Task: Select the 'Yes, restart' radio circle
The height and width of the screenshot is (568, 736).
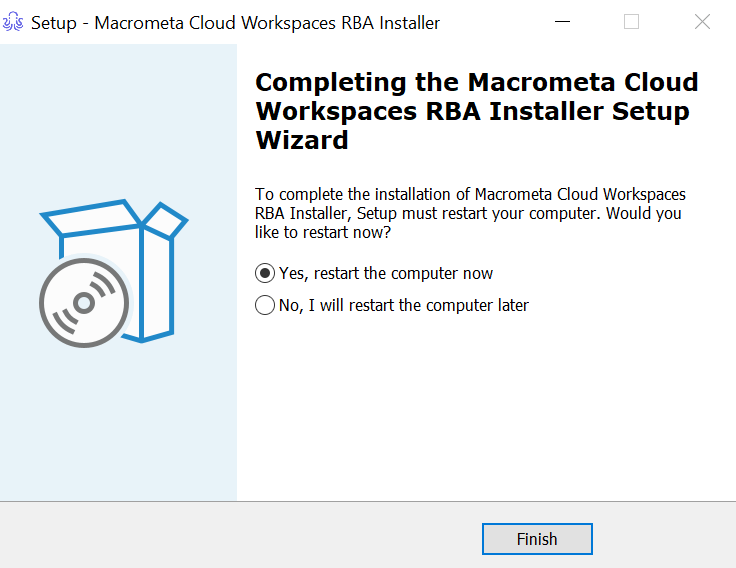Action: coord(265,273)
